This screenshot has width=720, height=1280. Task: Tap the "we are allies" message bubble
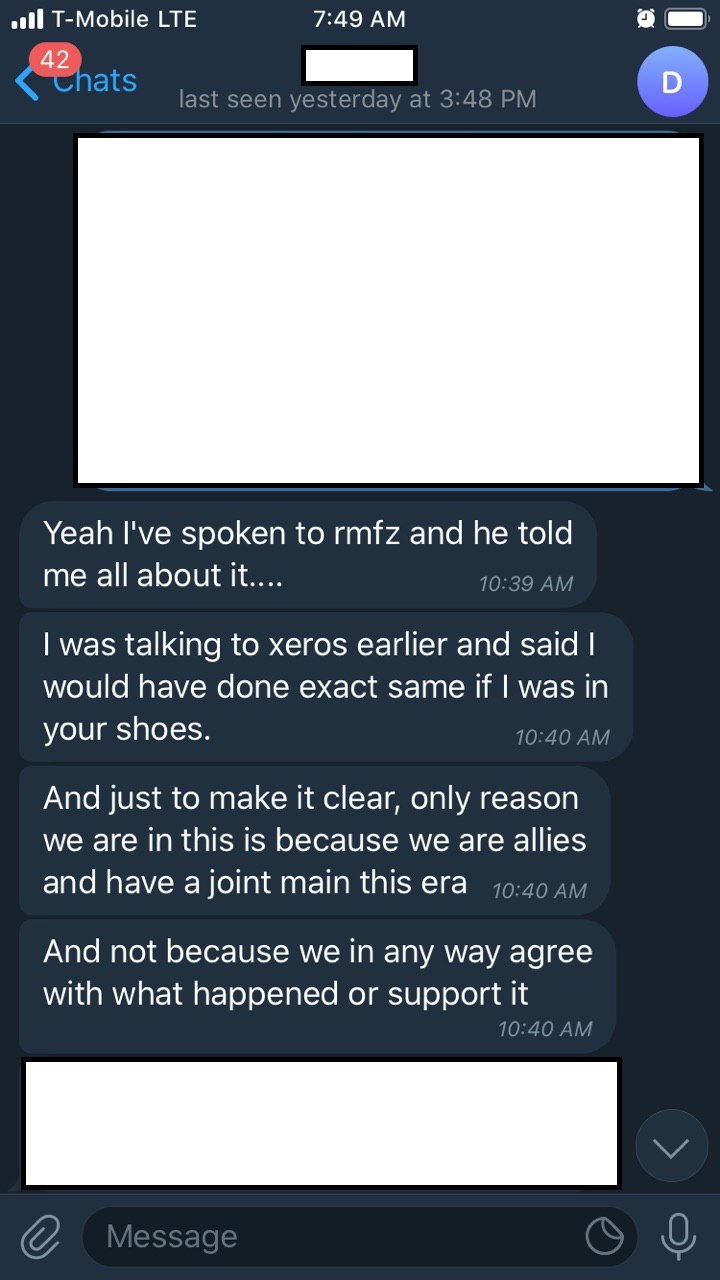[314, 840]
